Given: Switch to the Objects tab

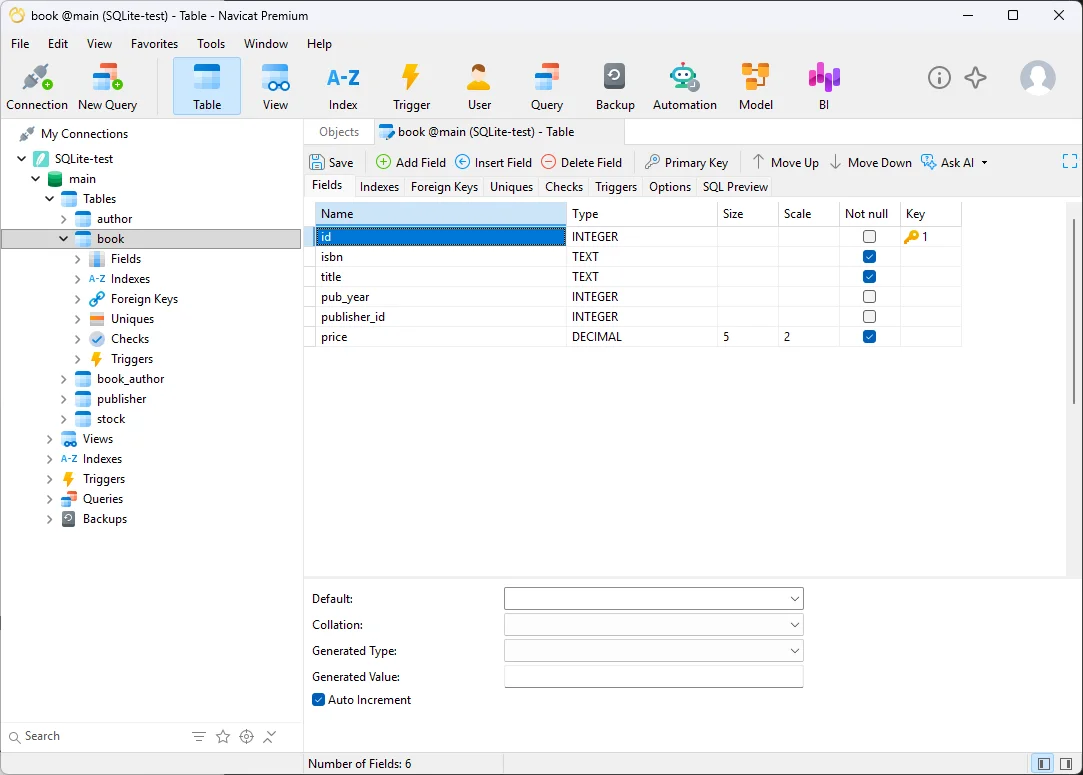Looking at the screenshot, I should (339, 132).
